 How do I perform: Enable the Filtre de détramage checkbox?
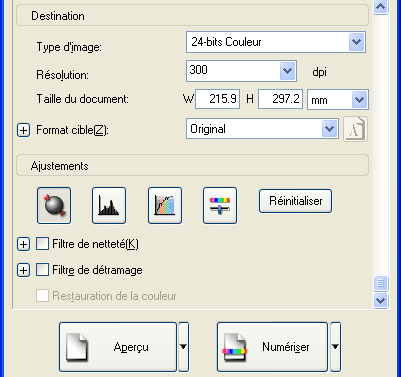tap(42, 270)
